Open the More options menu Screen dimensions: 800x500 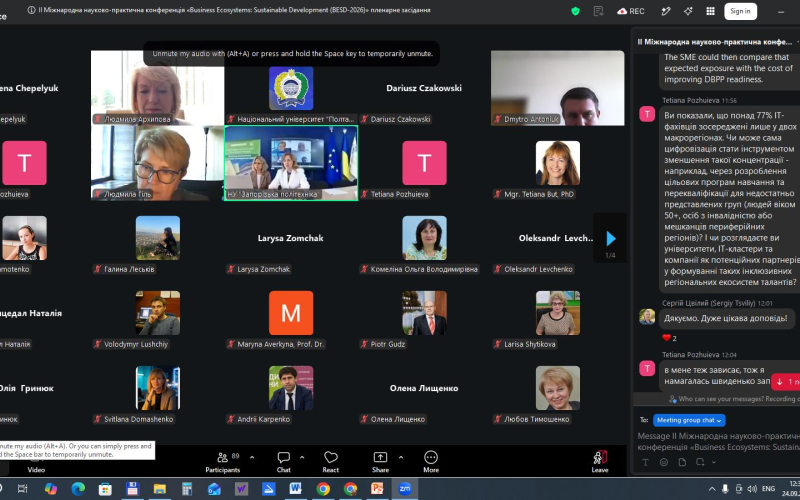click(431, 462)
